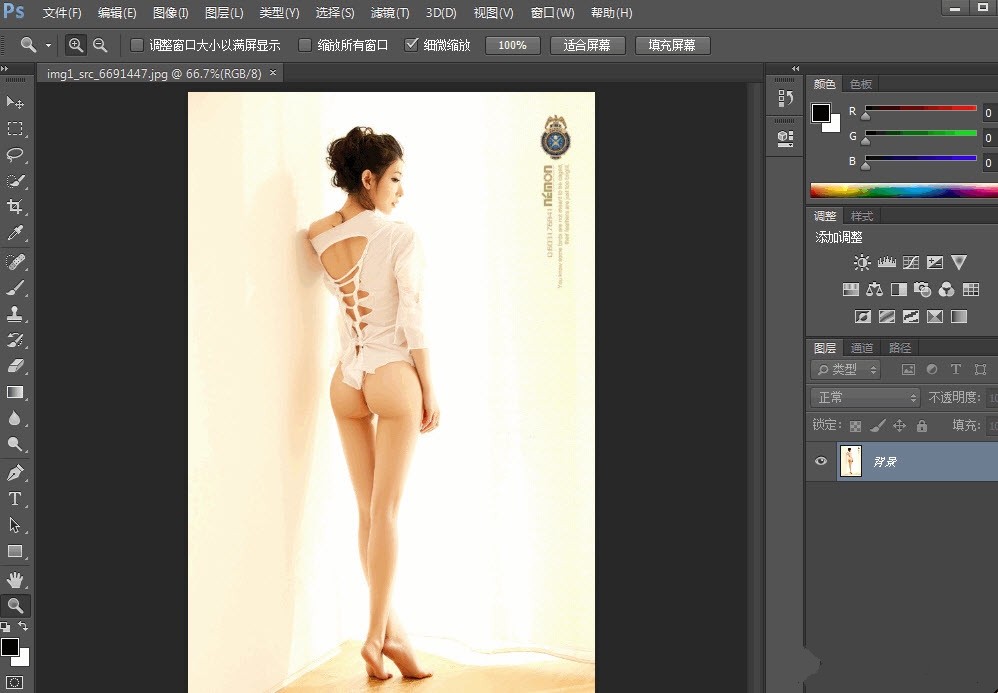Select the Rectangular Marquee tool
Image resolution: width=998 pixels, height=693 pixels.
[x=15, y=129]
